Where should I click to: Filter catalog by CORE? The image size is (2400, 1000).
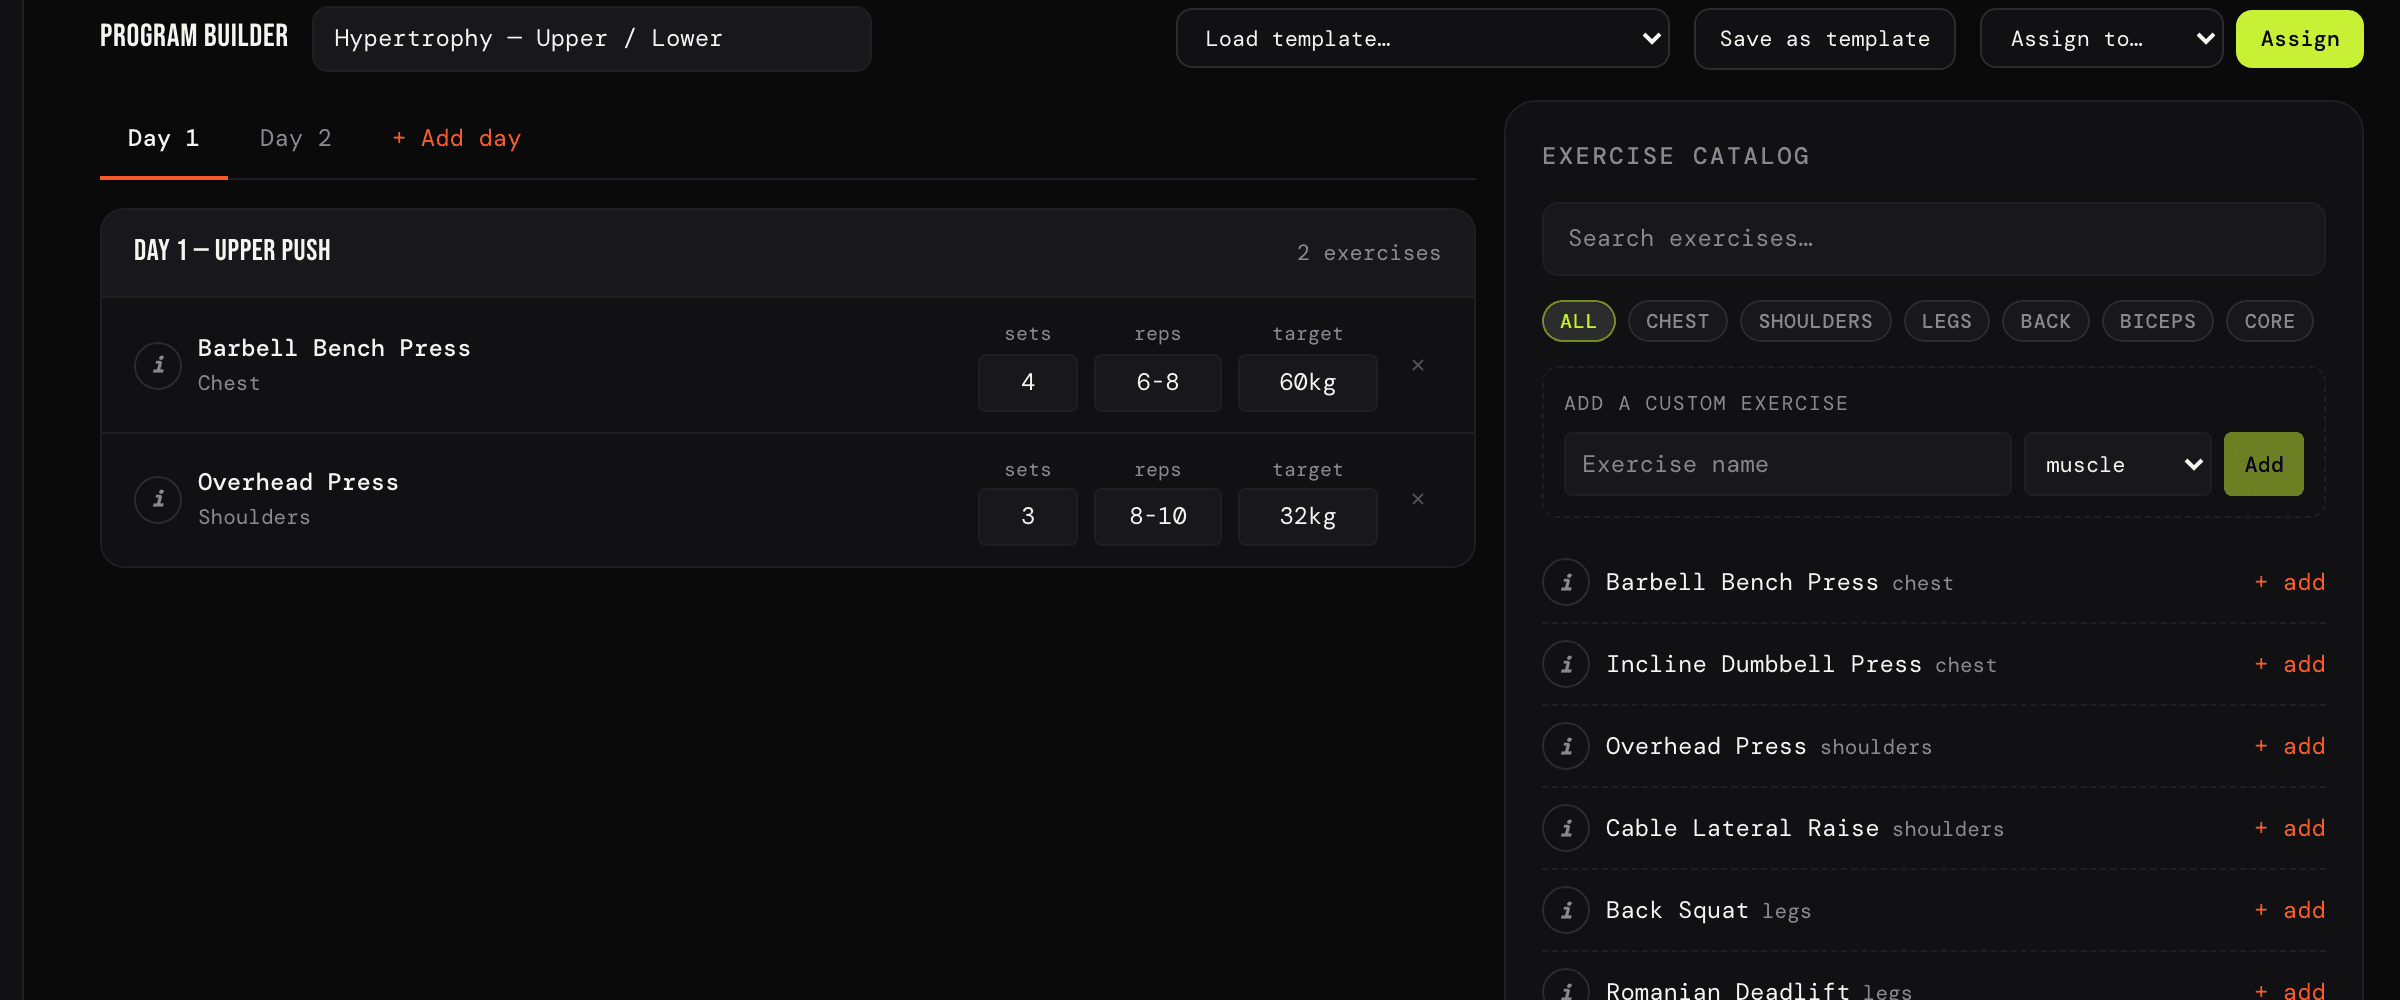point(2270,321)
